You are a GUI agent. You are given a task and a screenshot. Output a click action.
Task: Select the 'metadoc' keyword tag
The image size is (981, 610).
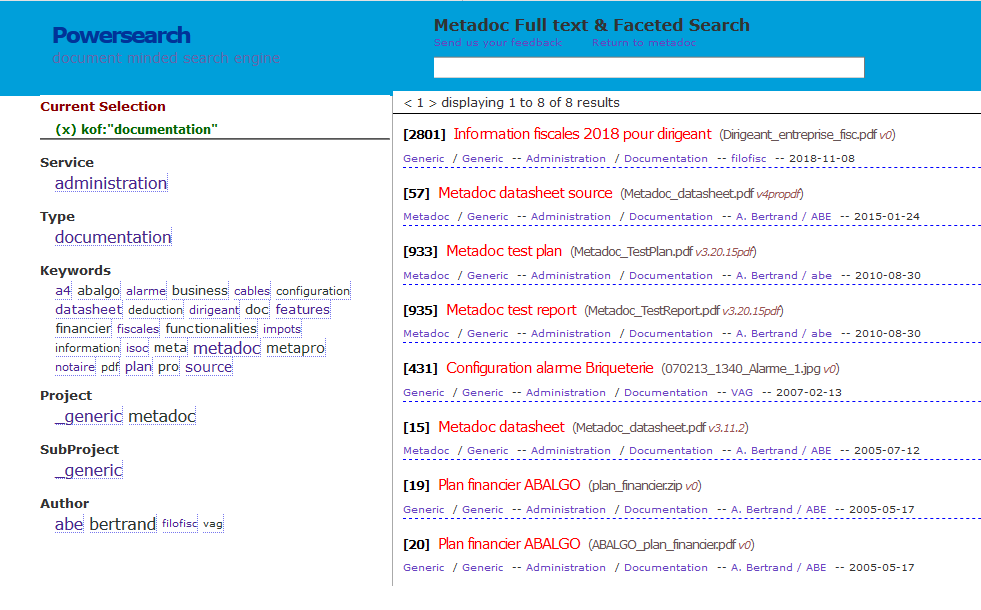(x=226, y=348)
